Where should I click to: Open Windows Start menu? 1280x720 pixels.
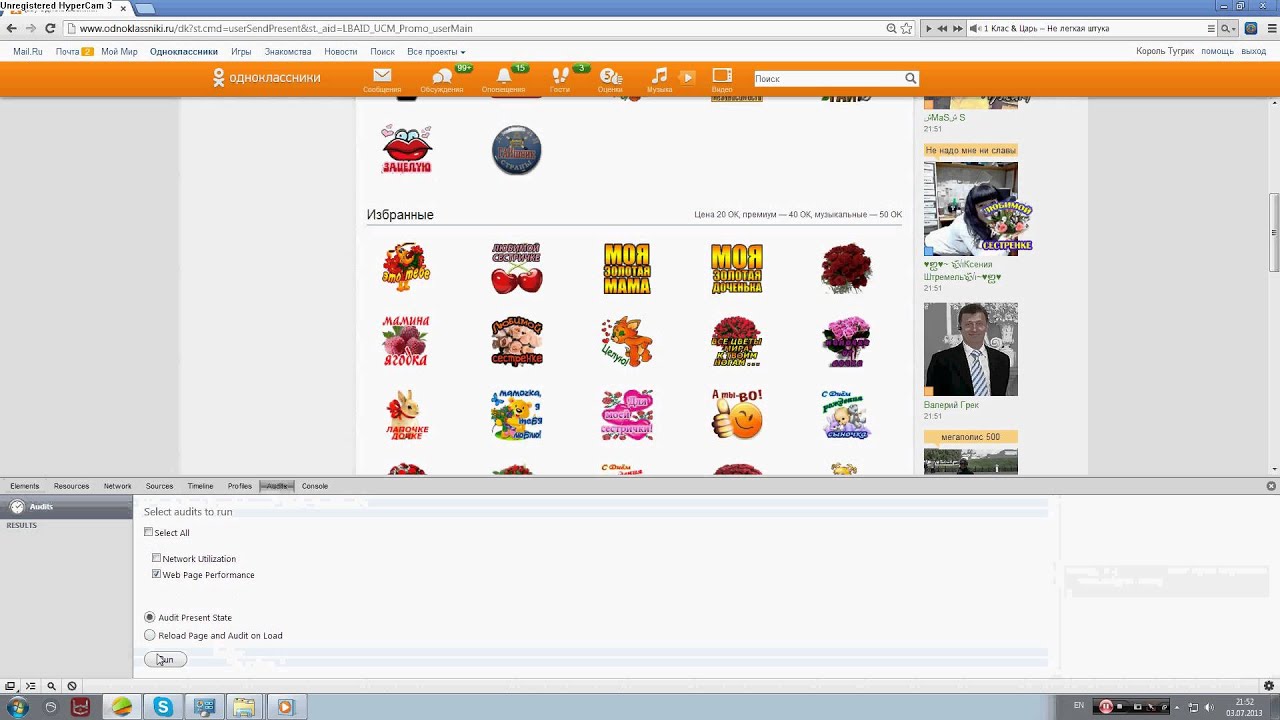coord(17,707)
